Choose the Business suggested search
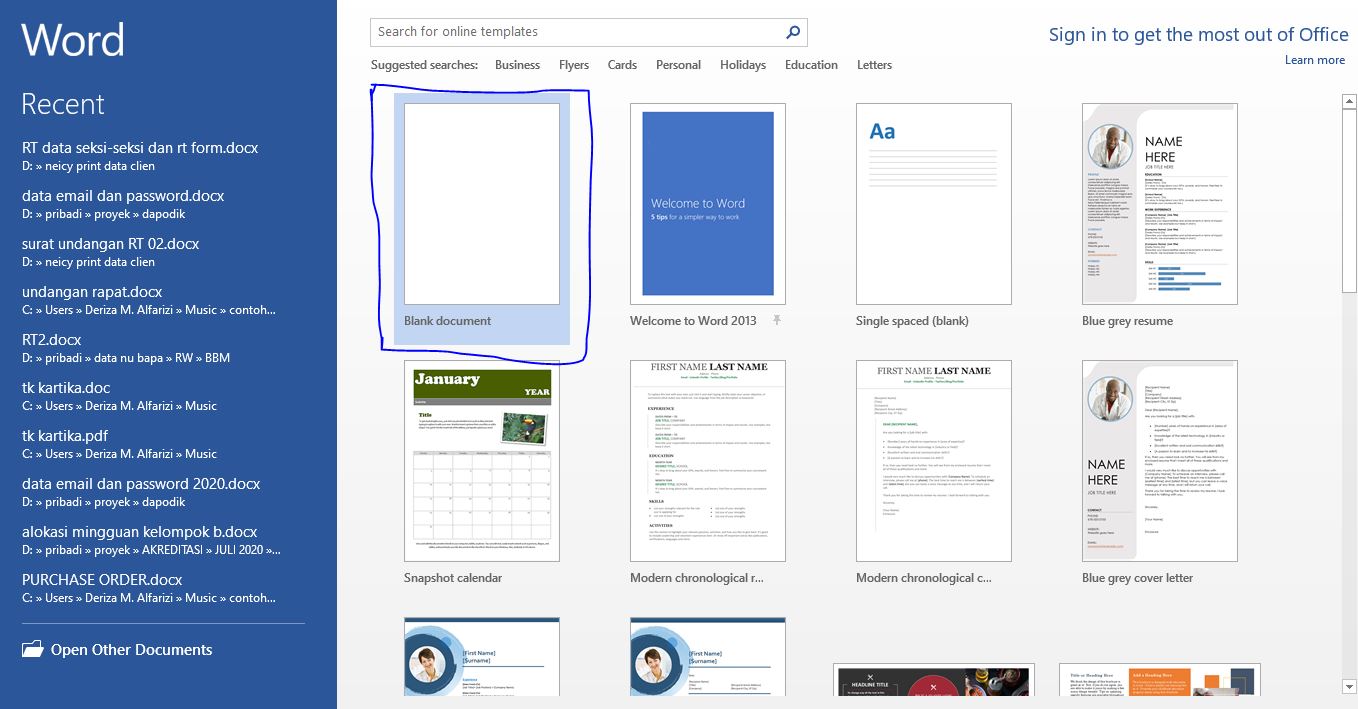 [517, 65]
